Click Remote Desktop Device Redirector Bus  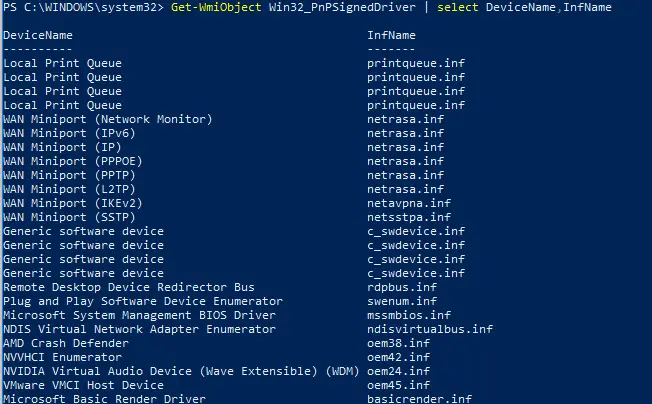[x=129, y=287]
